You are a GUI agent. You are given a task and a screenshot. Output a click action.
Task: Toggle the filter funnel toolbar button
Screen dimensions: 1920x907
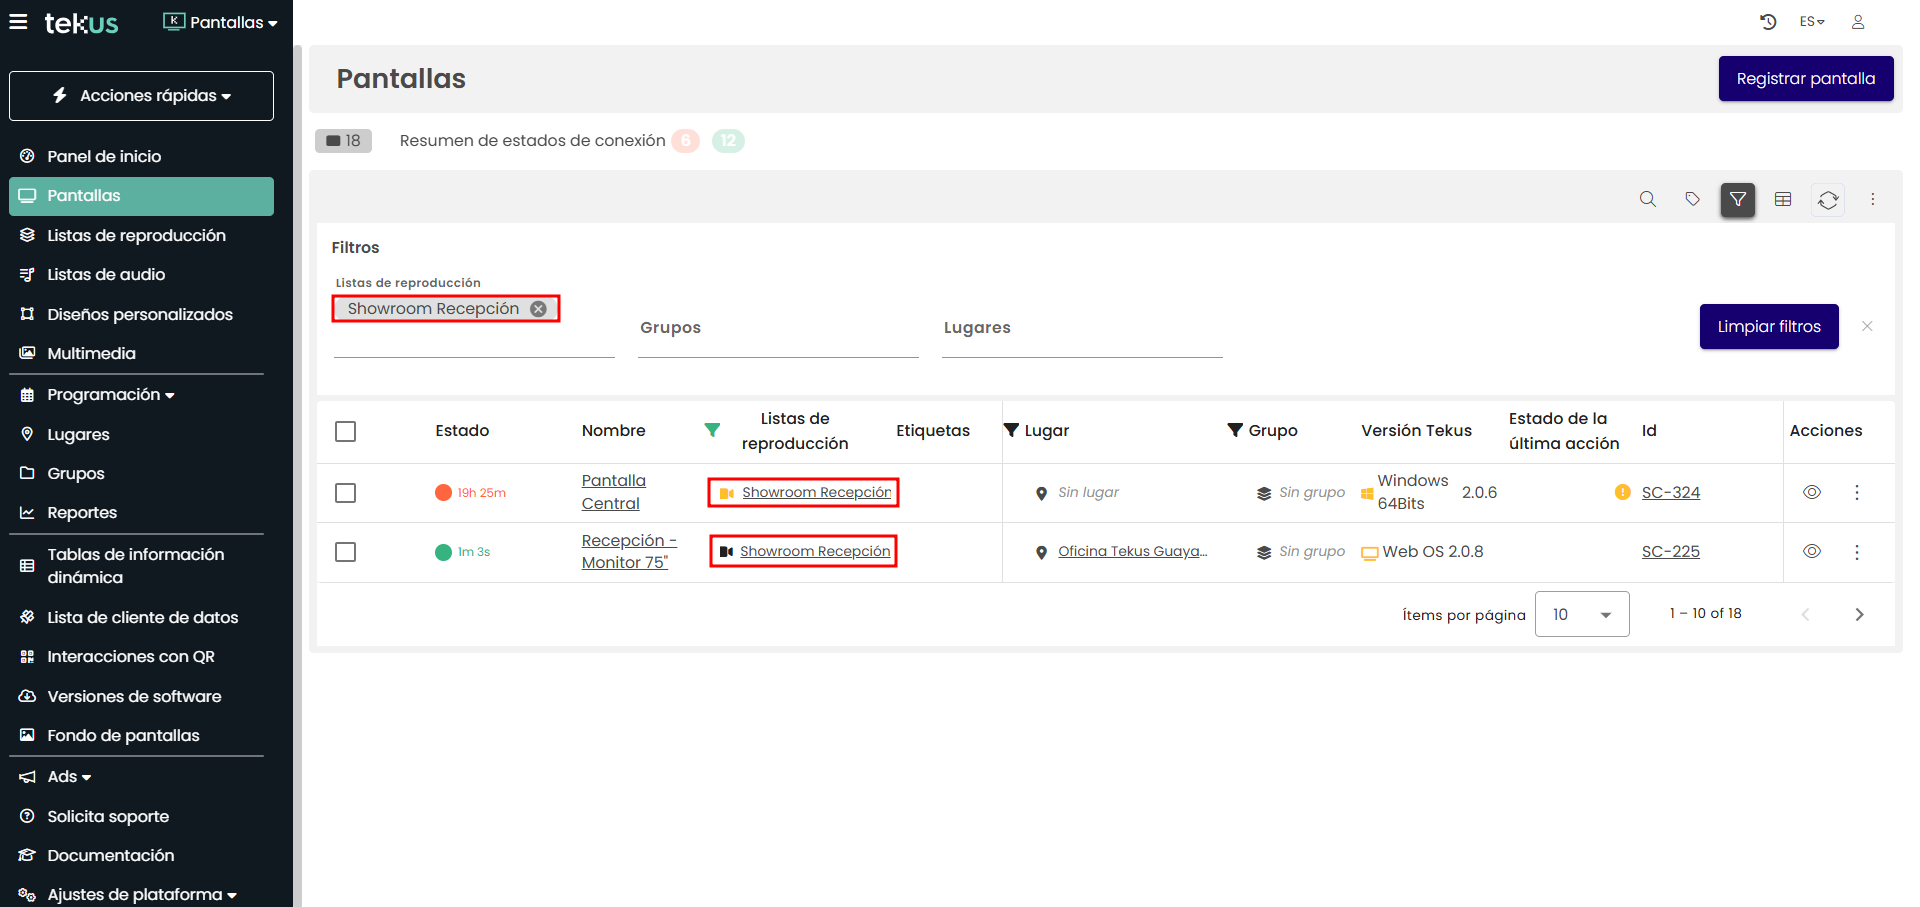coord(1737,200)
